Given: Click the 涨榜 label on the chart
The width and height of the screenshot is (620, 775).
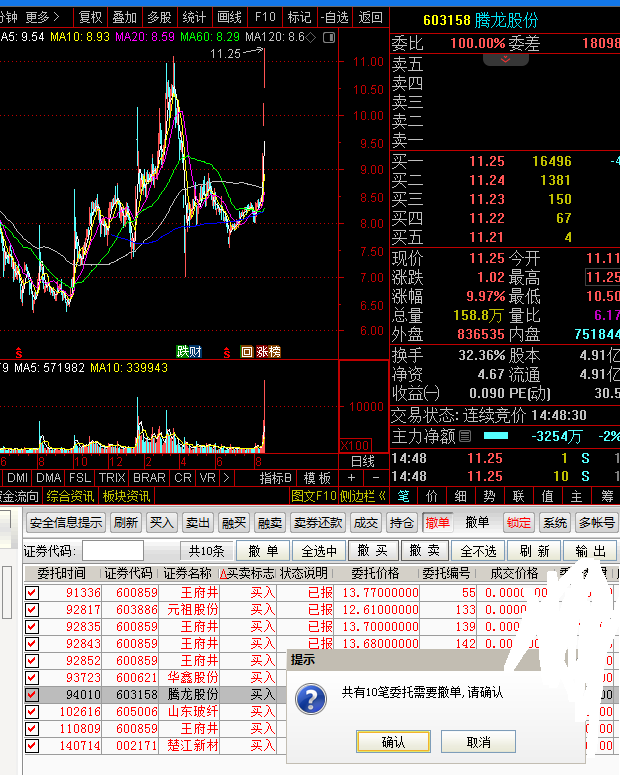Looking at the screenshot, I should (268, 351).
